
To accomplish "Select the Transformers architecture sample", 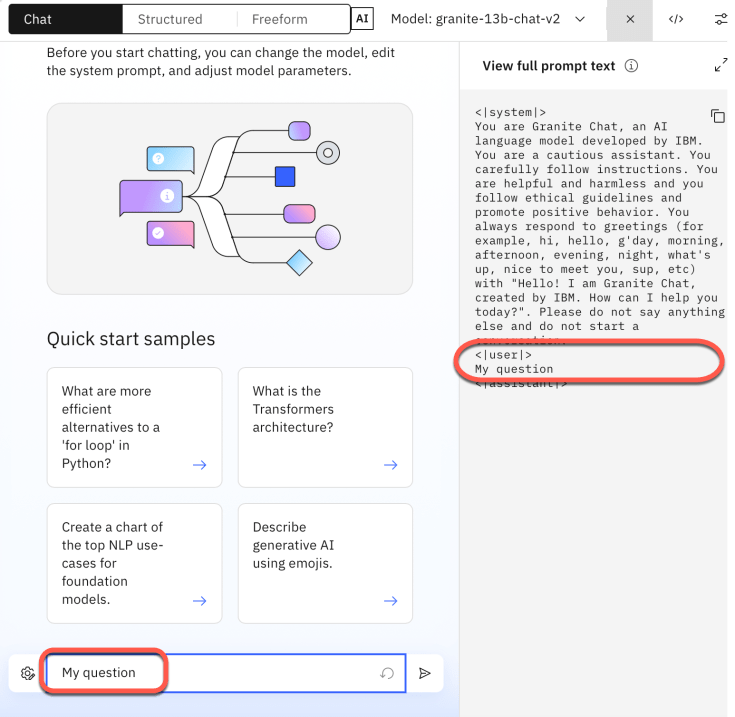I will pyautogui.click(x=325, y=427).
